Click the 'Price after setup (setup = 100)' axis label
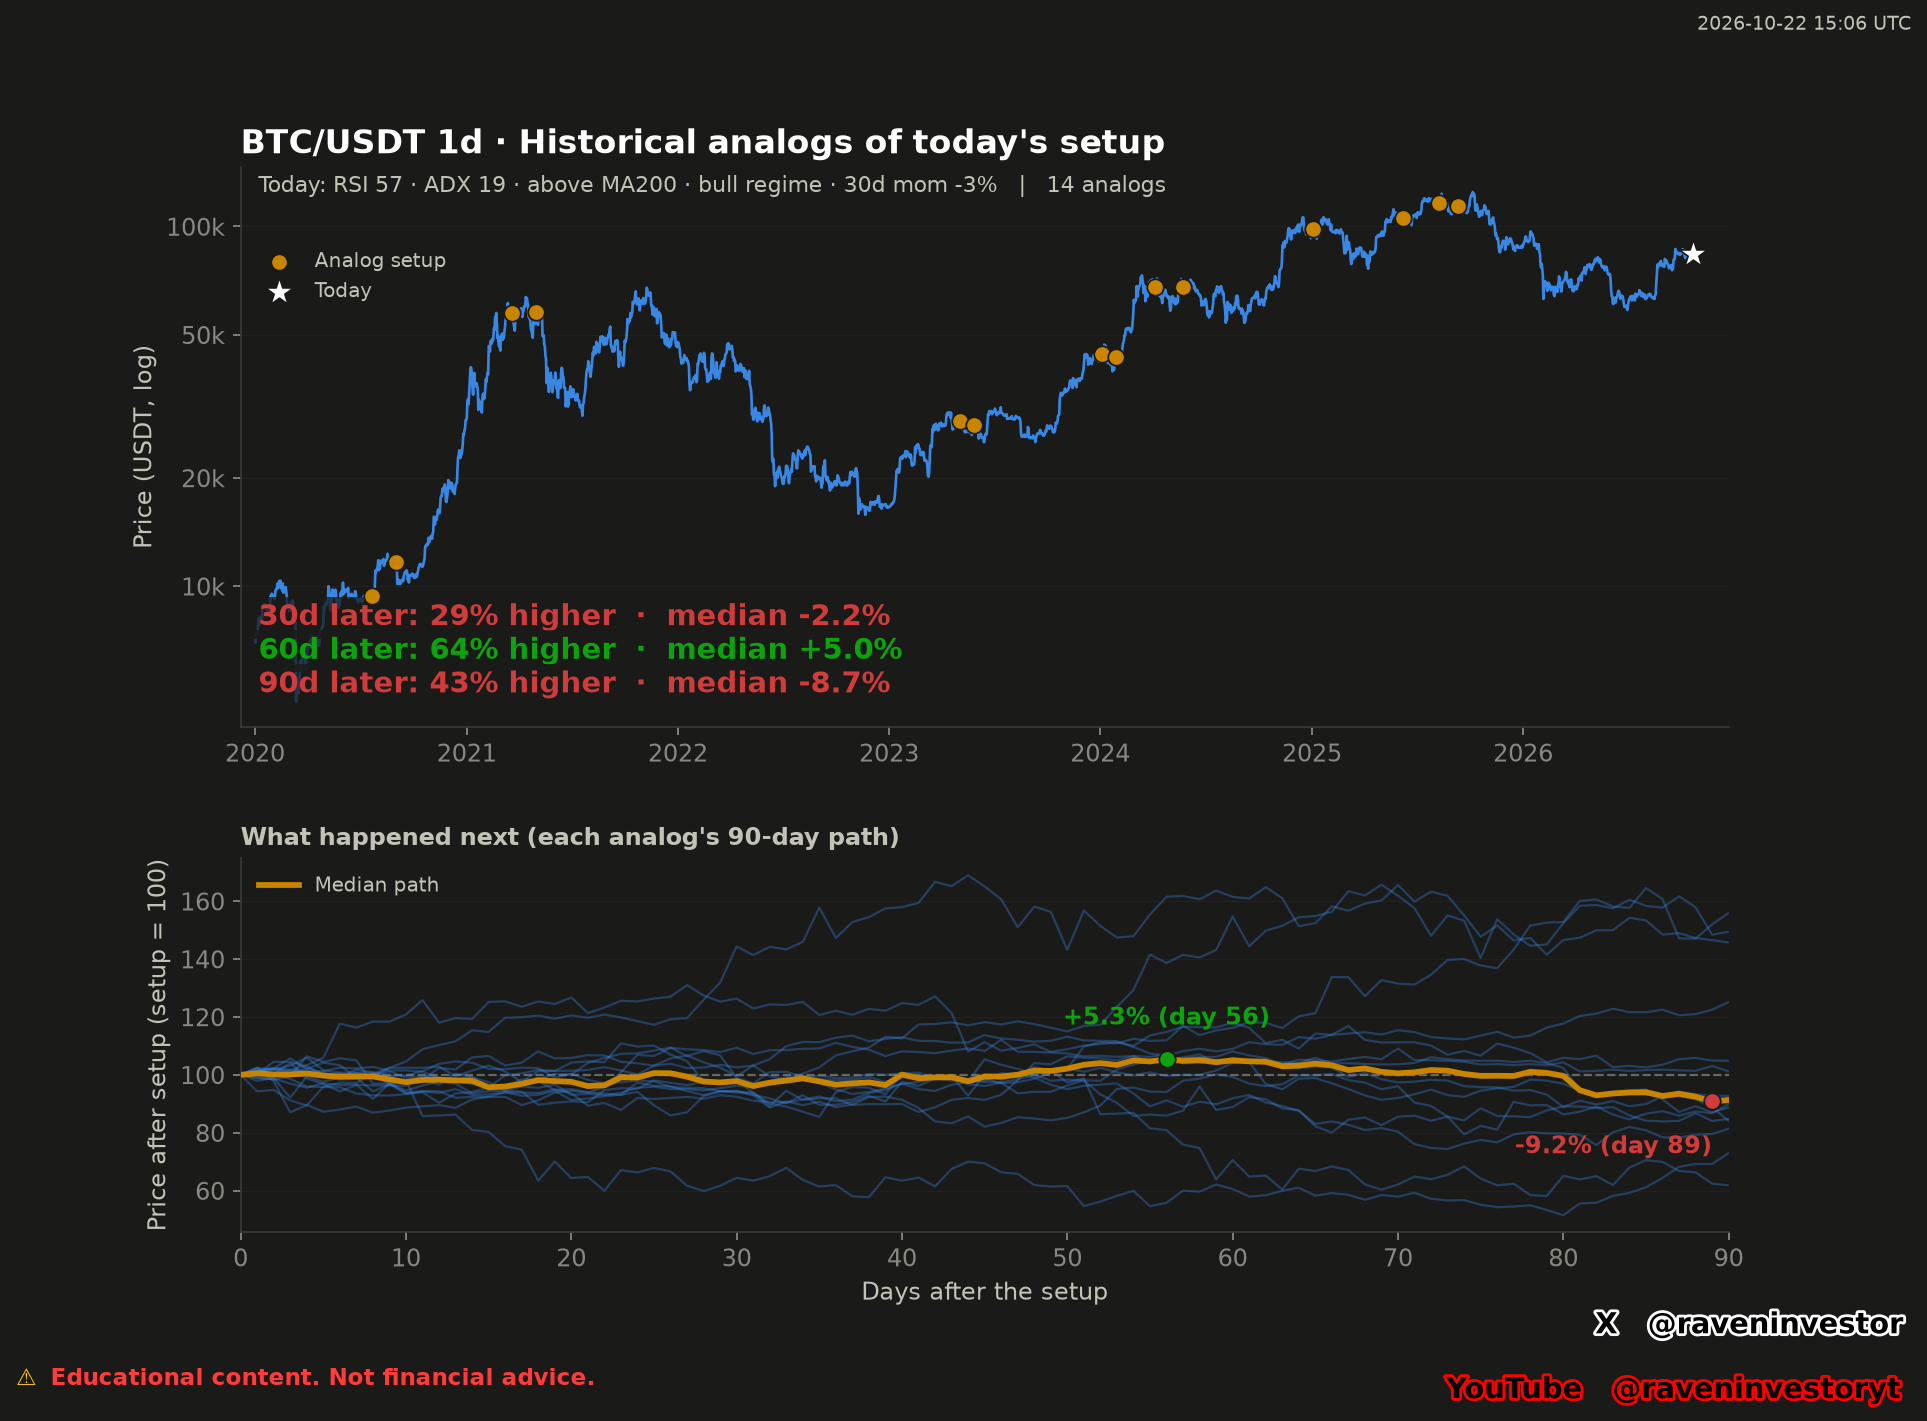Screen dimensions: 1927x1421 coord(157,1045)
